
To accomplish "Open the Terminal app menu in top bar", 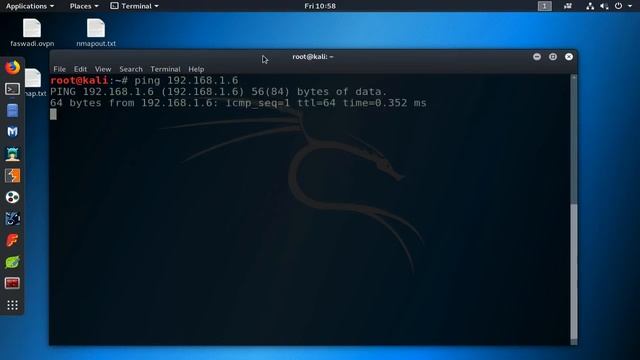I will click(134, 6).
